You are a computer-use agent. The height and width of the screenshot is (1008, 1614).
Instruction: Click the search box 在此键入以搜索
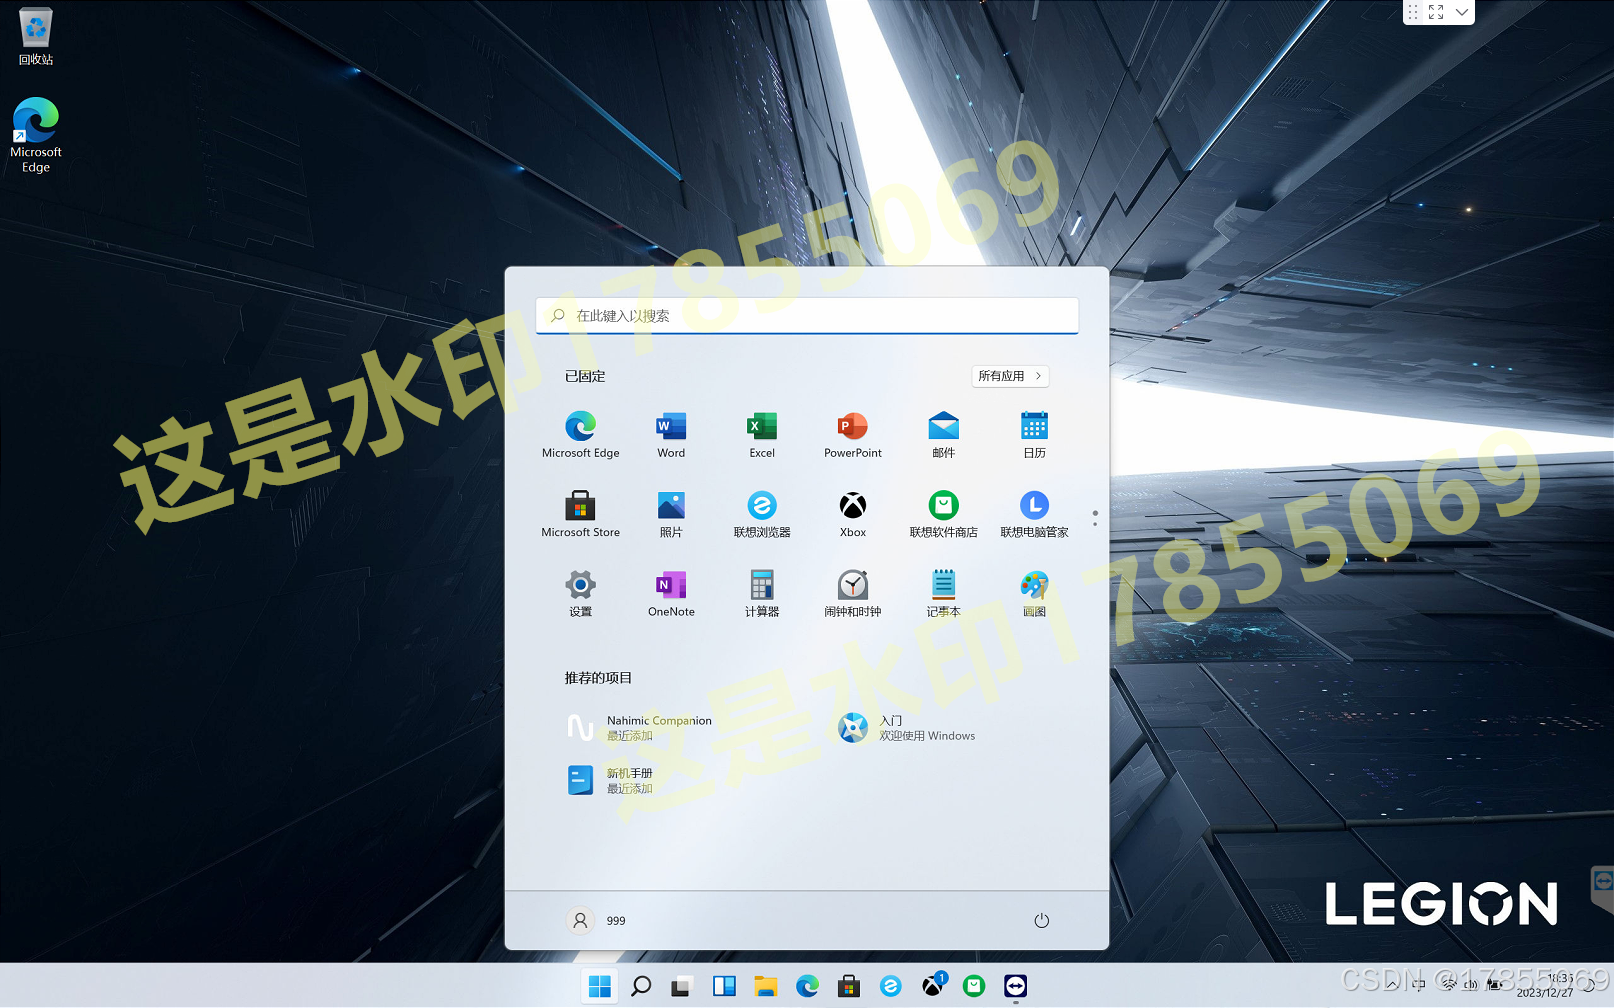click(807, 315)
